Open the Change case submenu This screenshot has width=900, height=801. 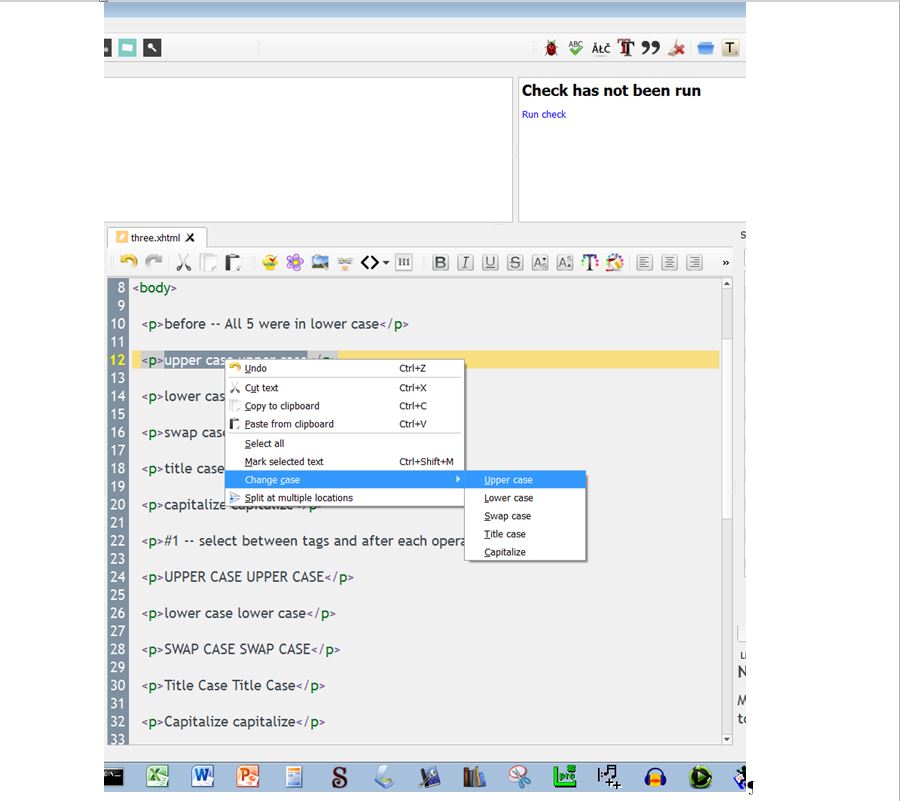(344, 480)
